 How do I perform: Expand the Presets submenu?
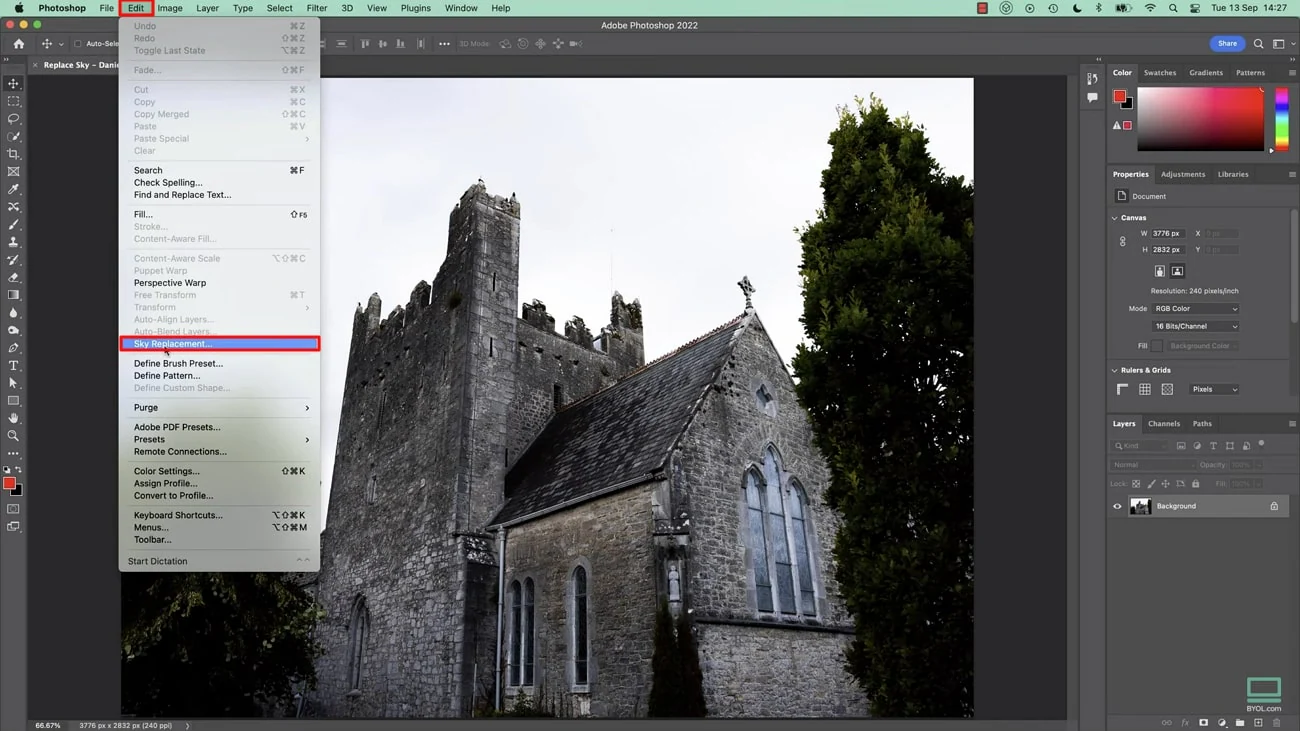tap(219, 440)
